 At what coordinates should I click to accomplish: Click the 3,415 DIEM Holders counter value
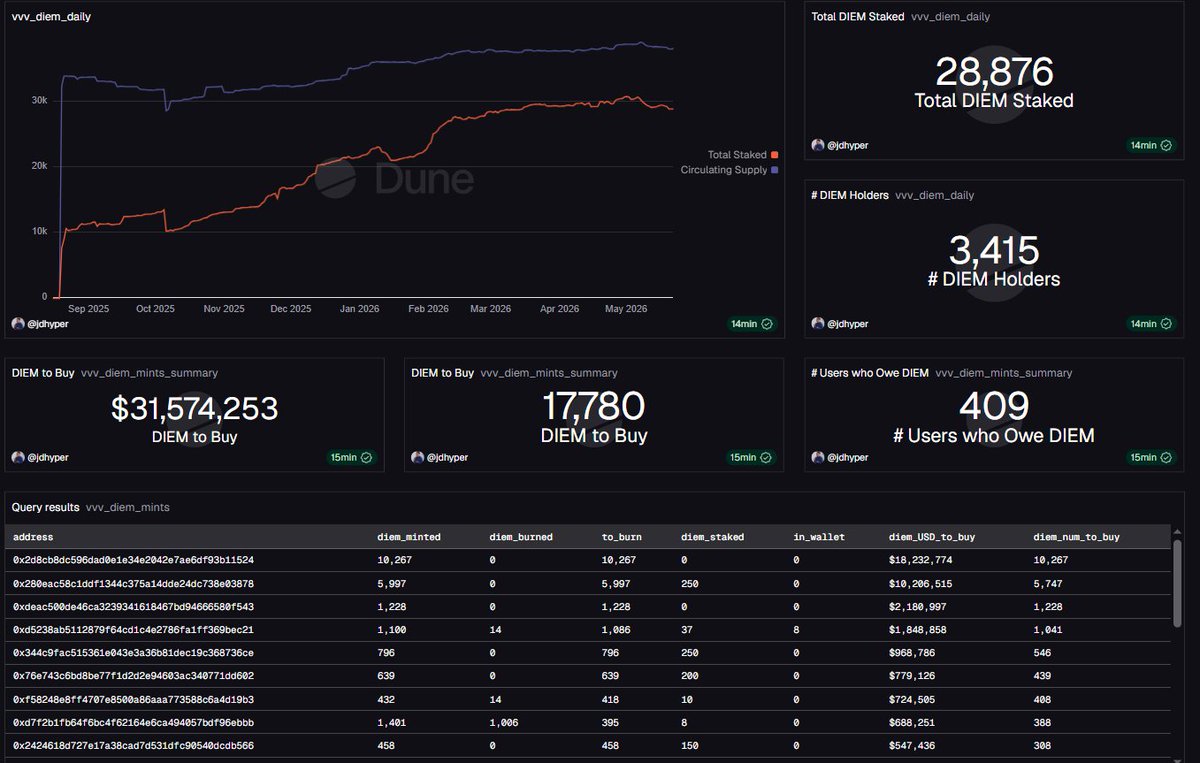pyautogui.click(x=994, y=250)
